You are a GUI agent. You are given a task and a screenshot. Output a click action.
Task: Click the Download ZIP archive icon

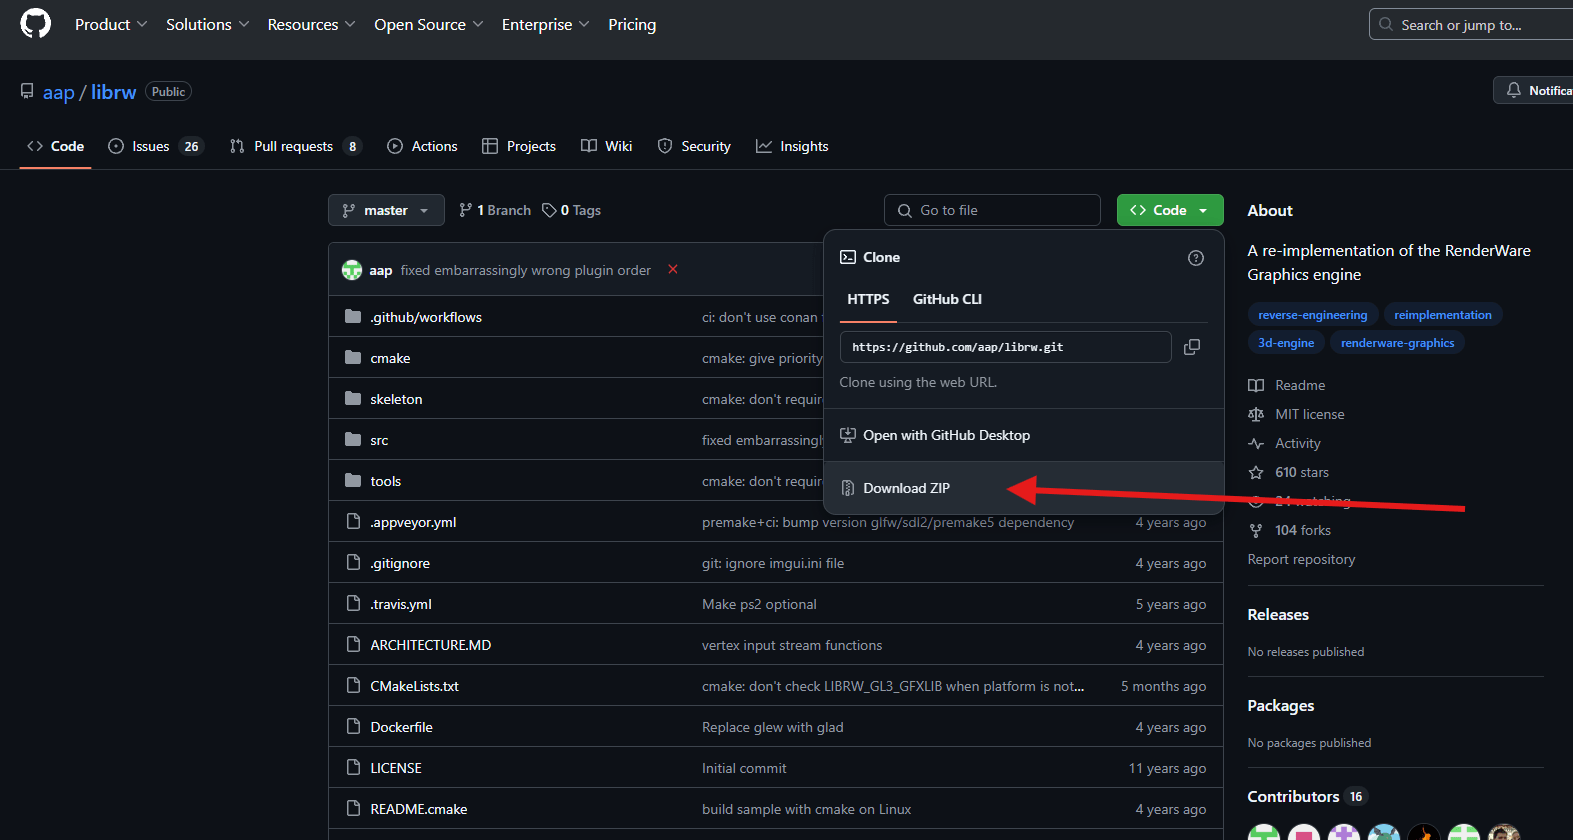coord(848,488)
